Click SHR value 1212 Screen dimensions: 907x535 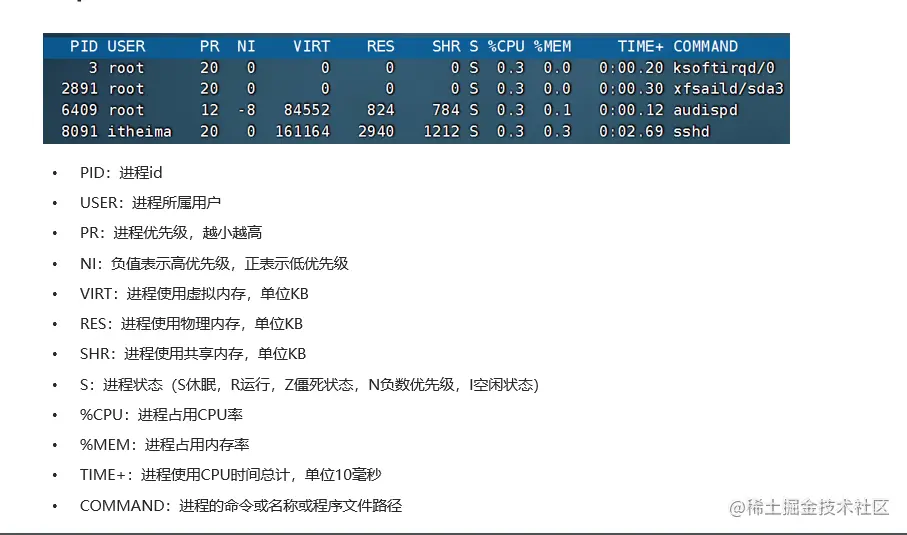tap(442, 131)
